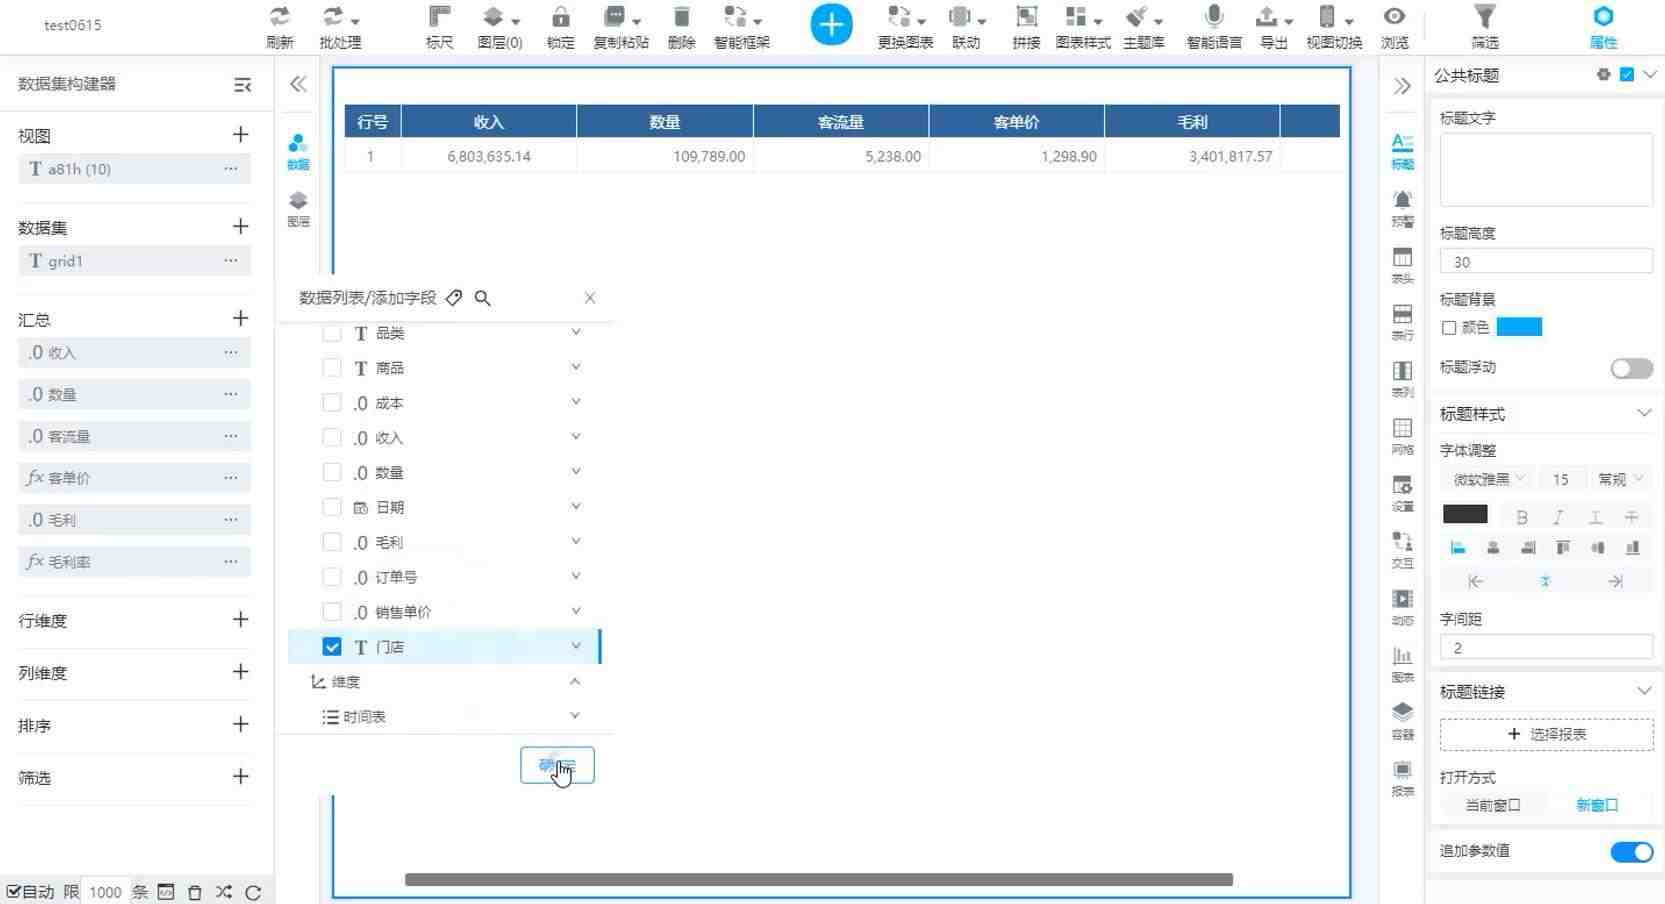Open the 筛选 filter funnel

pyautogui.click(x=1485, y=17)
